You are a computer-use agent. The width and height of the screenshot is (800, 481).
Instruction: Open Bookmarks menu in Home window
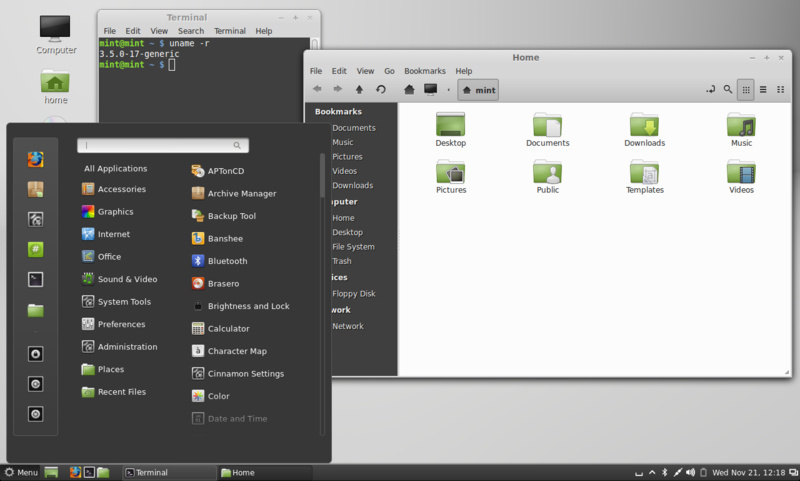(x=424, y=71)
